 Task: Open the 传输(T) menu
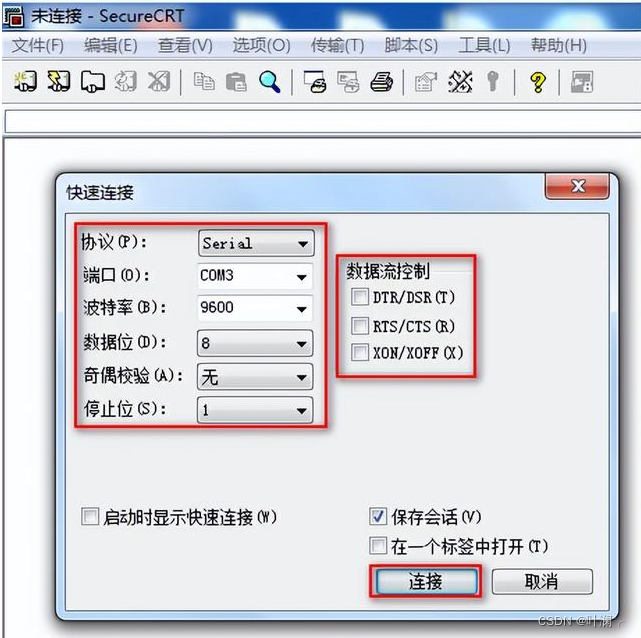(x=337, y=45)
